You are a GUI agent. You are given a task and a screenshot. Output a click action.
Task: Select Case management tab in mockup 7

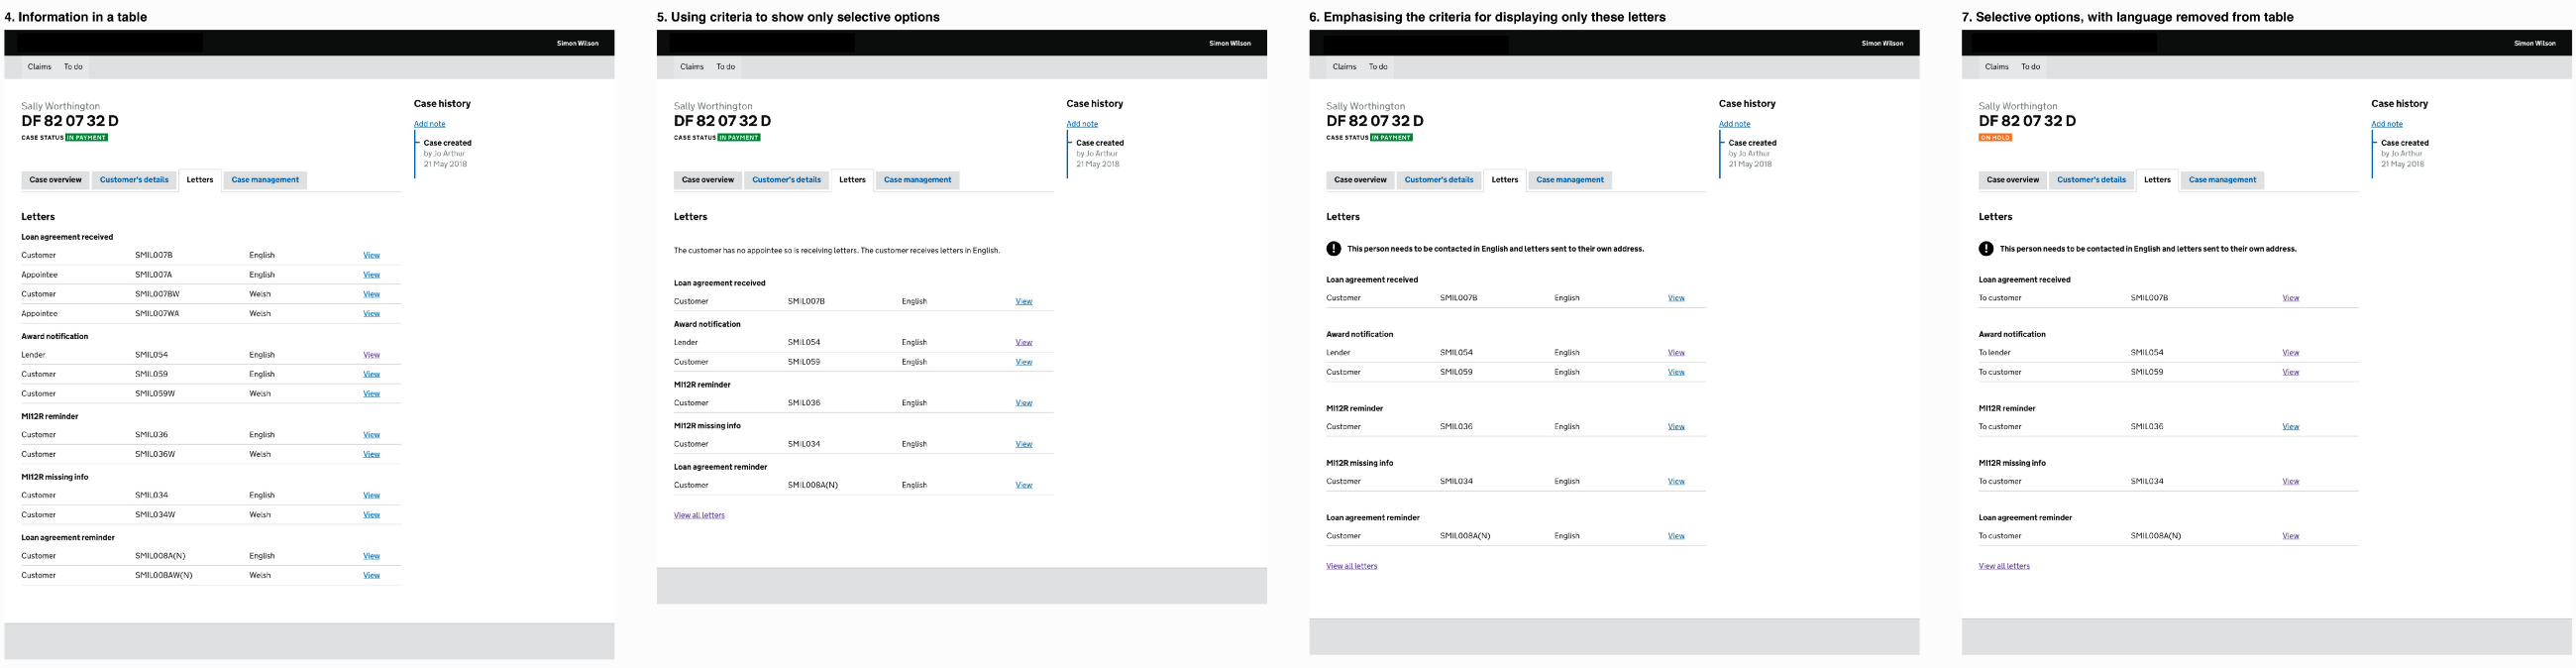click(x=2223, y=180)
